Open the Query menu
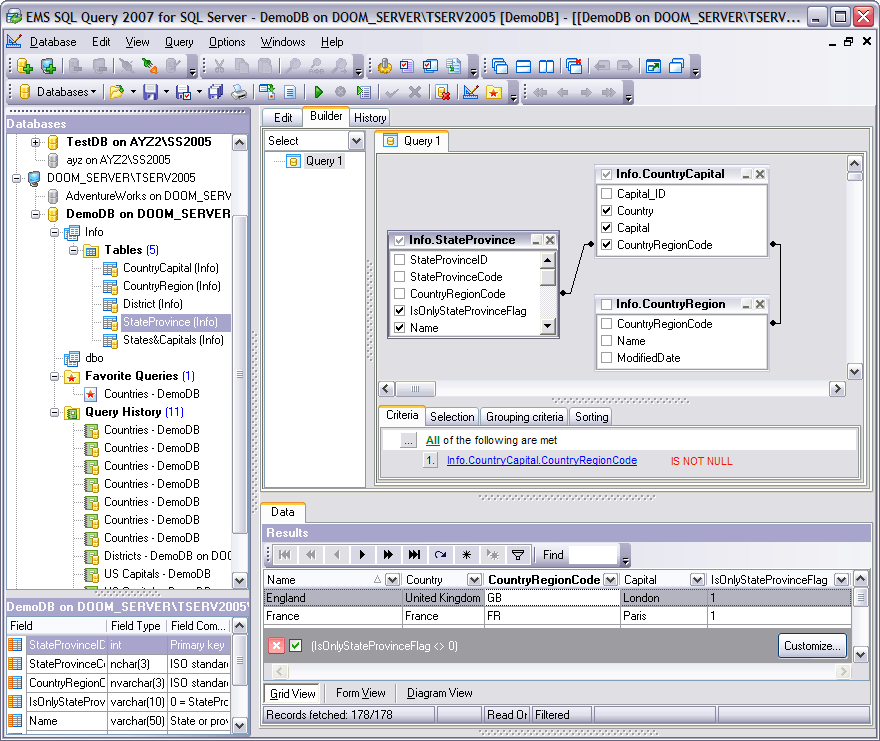The image size is (880, 741). [x=179, y=42]
